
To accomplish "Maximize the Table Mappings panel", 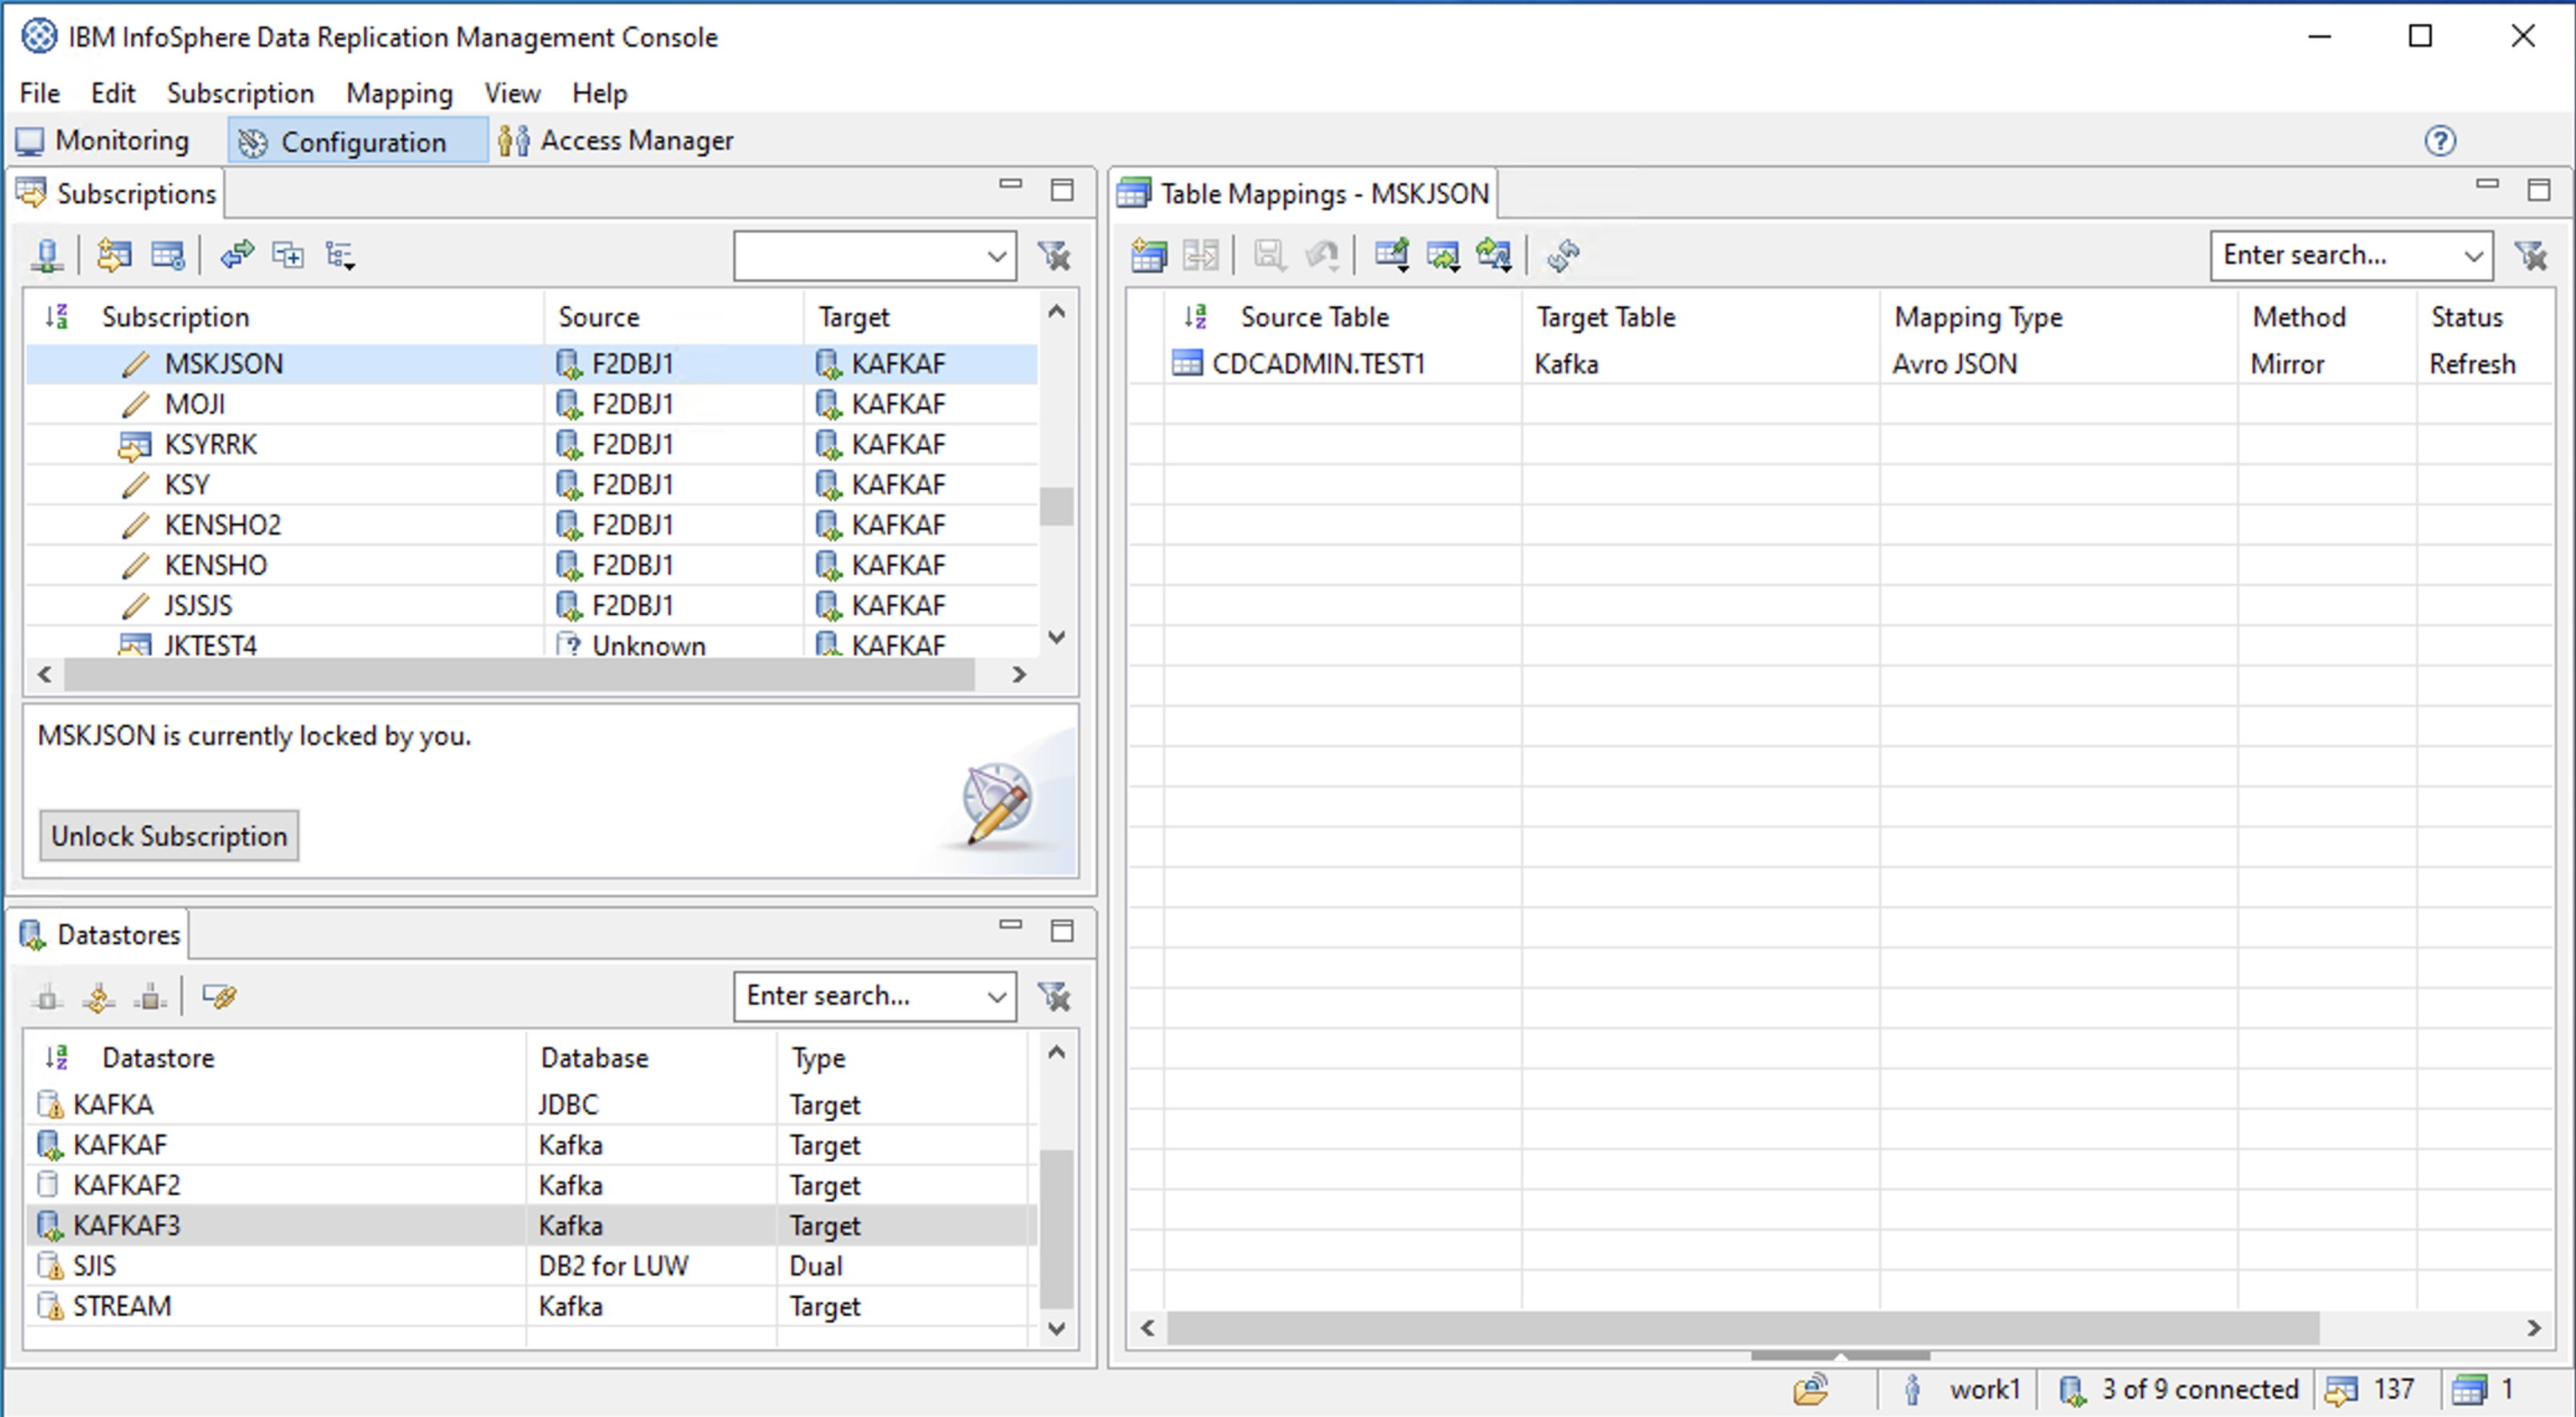I will [x=2539, y=189].
